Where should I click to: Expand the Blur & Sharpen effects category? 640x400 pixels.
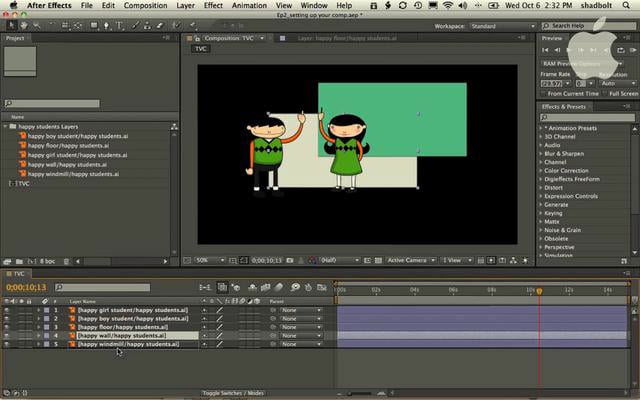(541, 154)
